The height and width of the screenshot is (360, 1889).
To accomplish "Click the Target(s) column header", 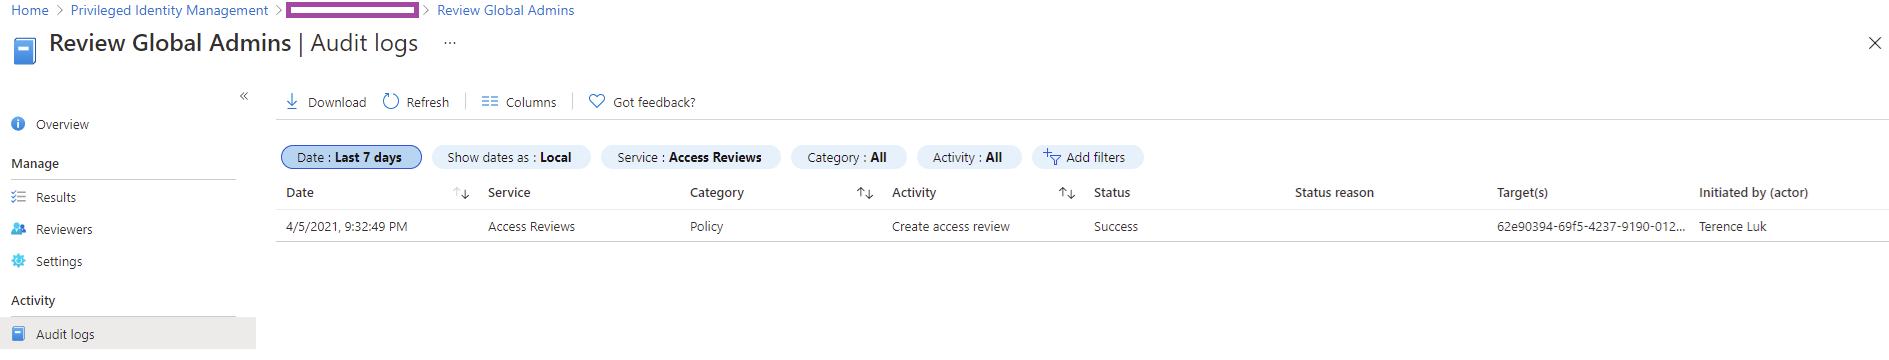I will 1522,193.
